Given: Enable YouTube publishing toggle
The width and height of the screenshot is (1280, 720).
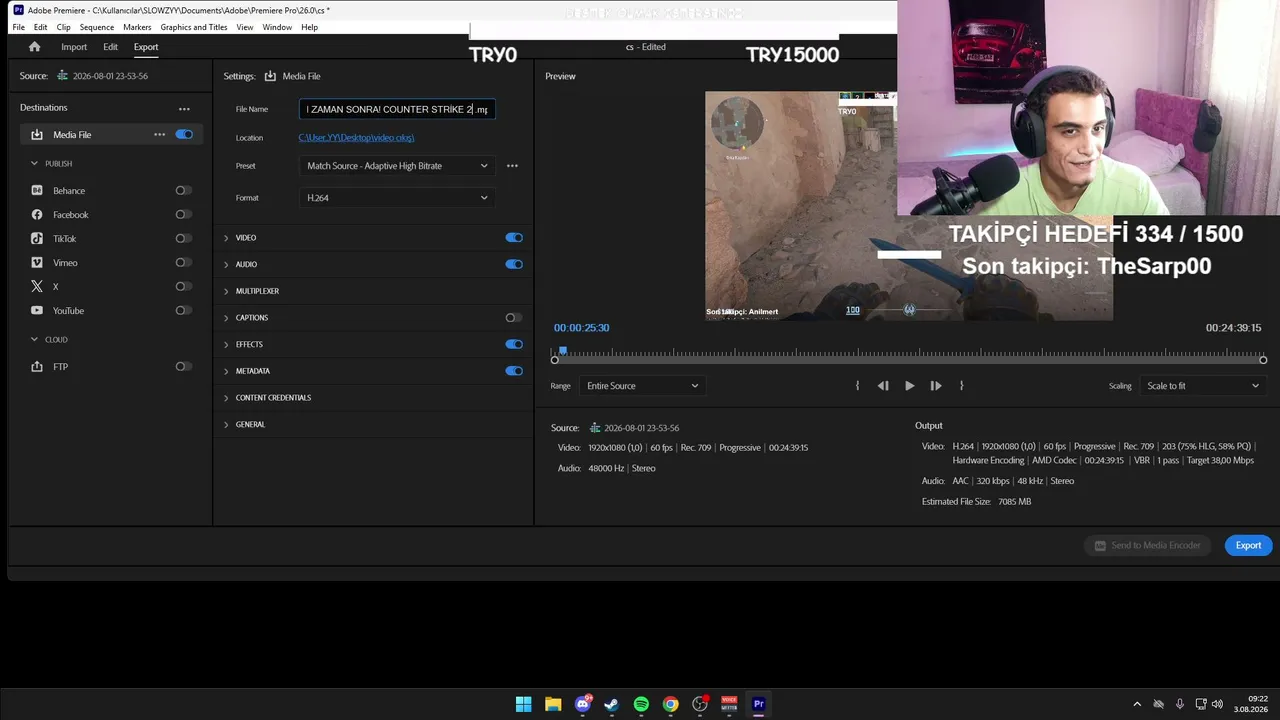Looking at the screenshot, I should pyautogui.click(x=183, y=311).
